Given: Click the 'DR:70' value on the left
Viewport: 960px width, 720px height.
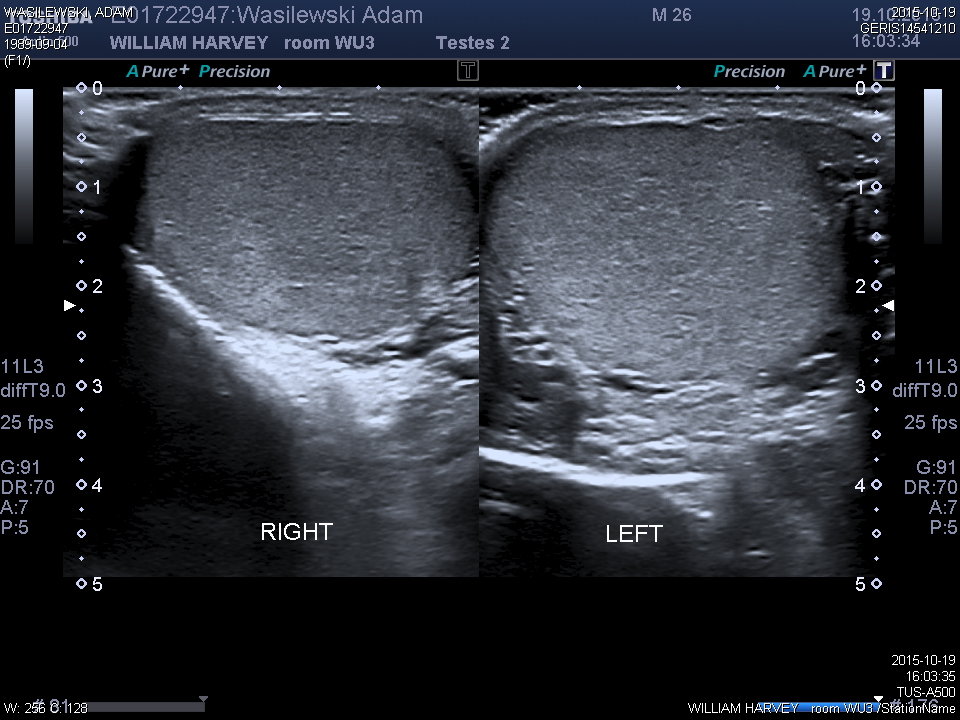Looking at the screenshot, I should tap(28, 487).
